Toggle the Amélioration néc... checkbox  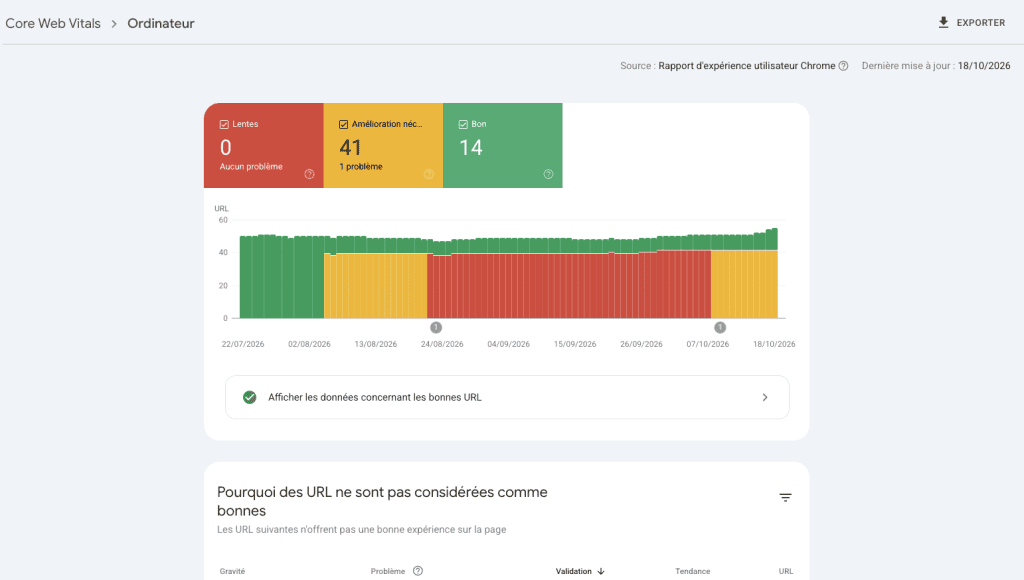(x=344, y=124)
